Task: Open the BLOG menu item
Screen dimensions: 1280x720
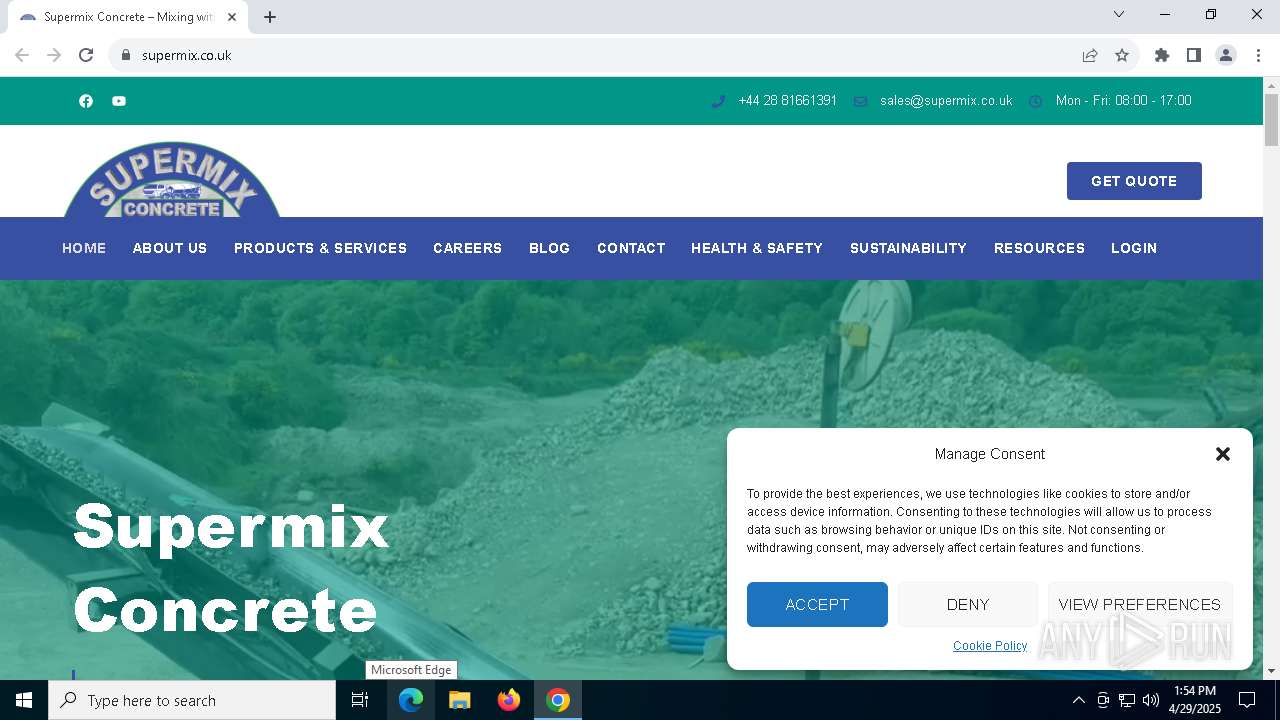Action: 549,248
